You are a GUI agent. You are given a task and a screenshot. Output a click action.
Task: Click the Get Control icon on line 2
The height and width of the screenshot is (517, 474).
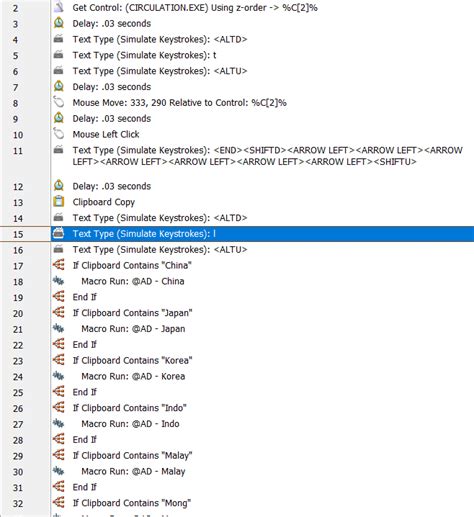coord(59,7)
